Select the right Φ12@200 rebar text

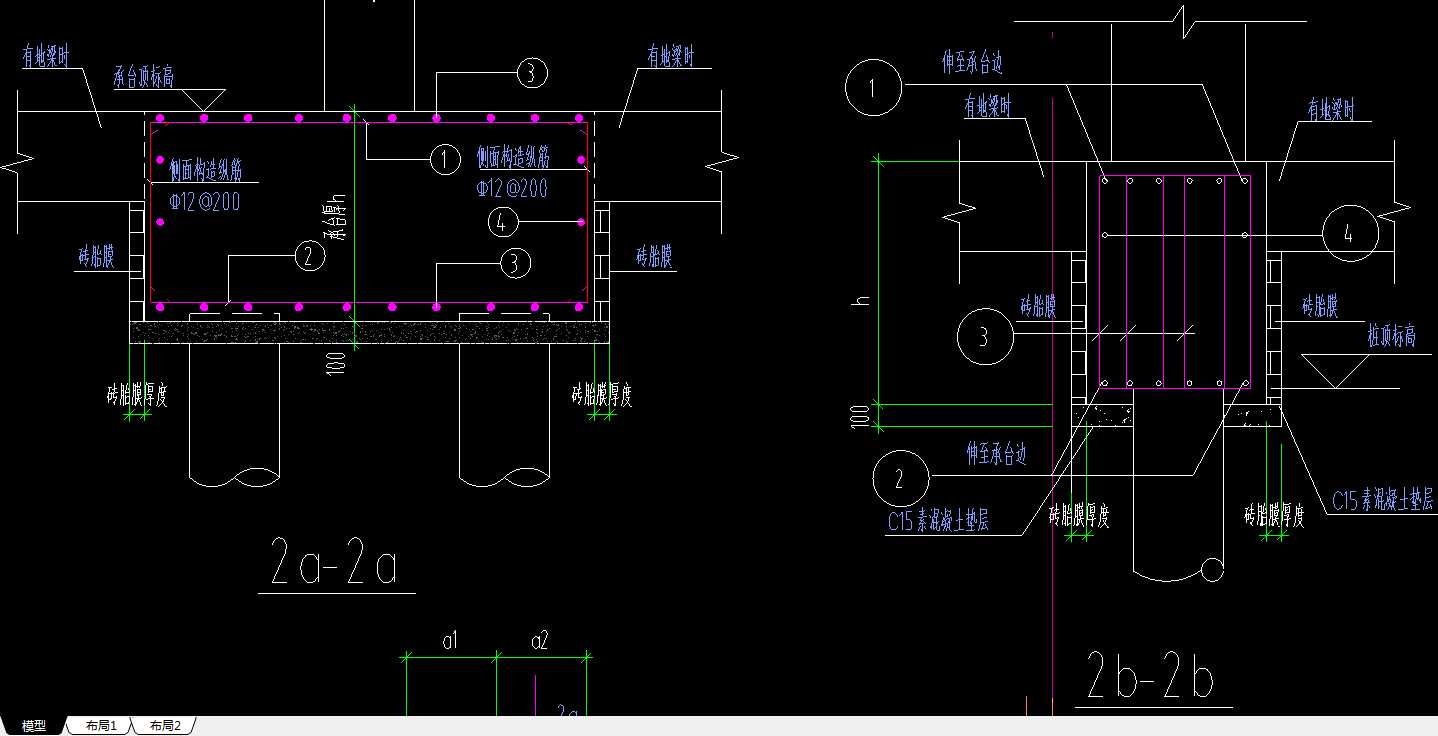tap(512, 188)
